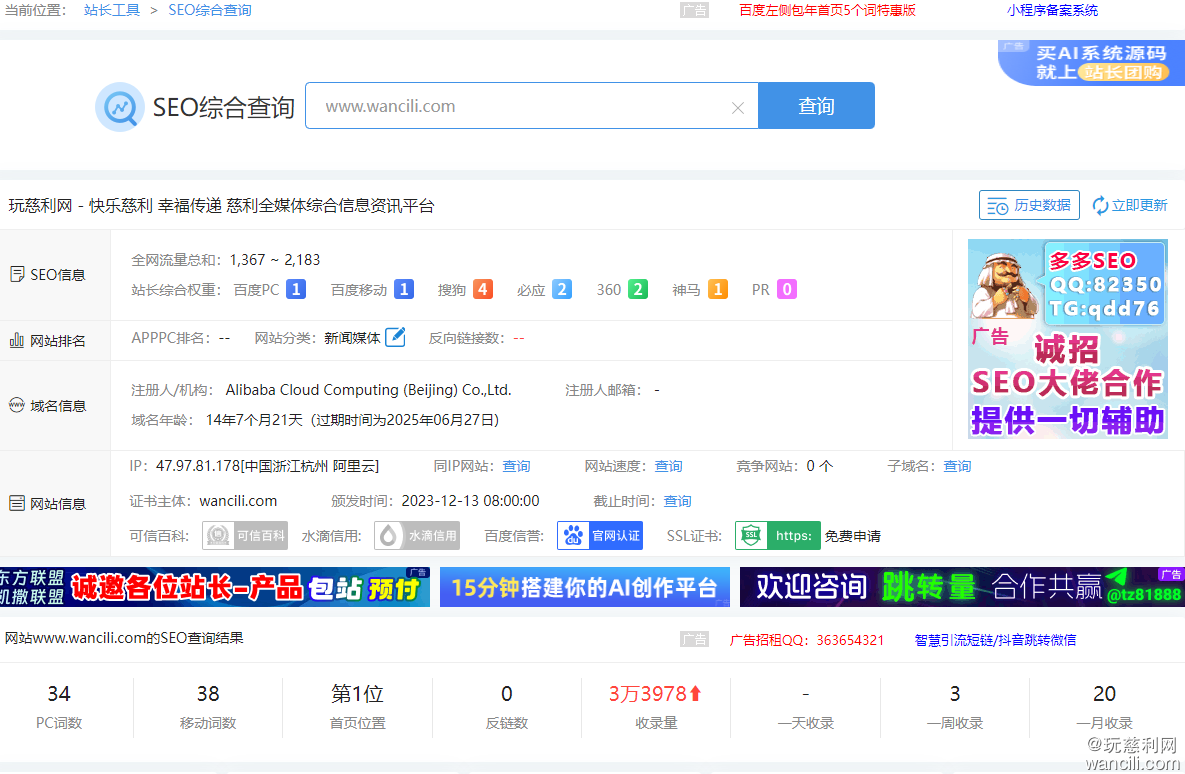Viewport: 1185px width, 774px height.
Task: Click the page title 玩慈利网 heading text
Action: coord(221,206)
